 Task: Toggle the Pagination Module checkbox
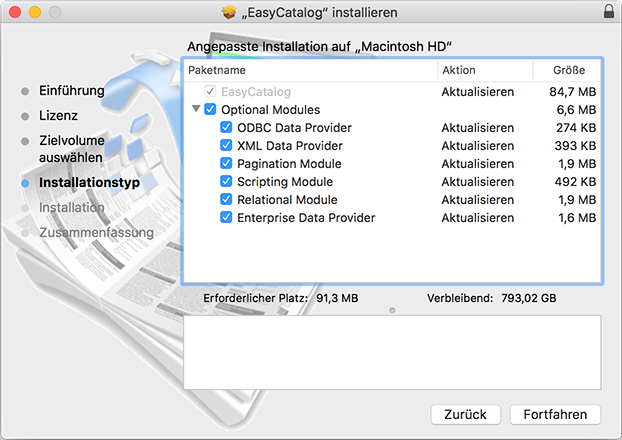226,163
